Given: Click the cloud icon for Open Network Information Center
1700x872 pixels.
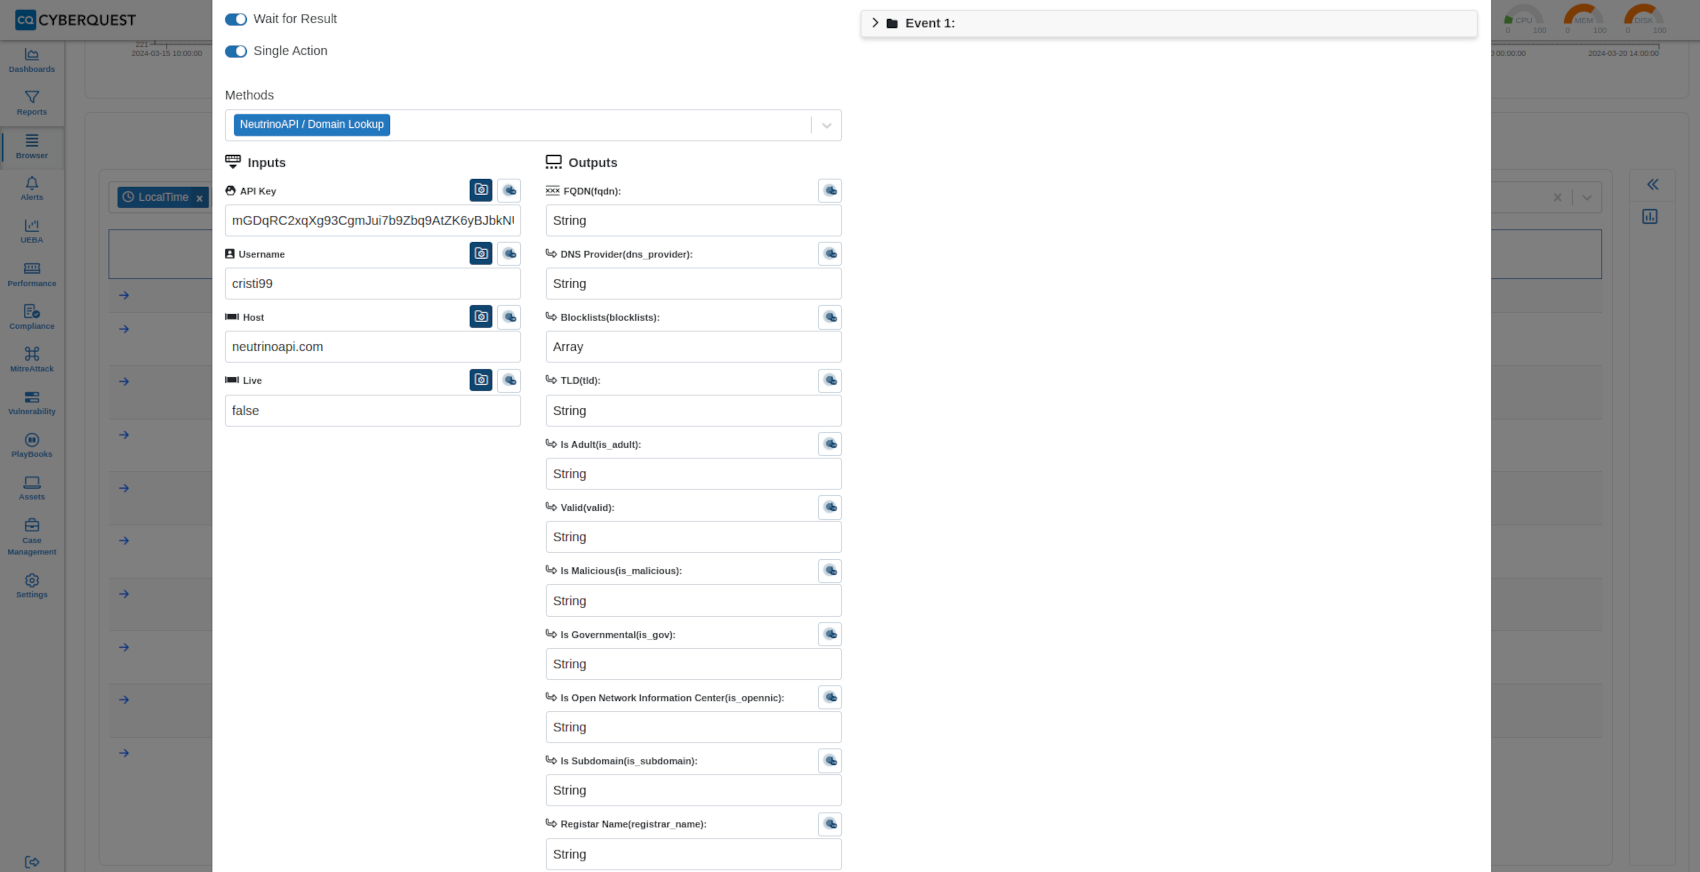Looking at the screenshot, I should (830, 697).
